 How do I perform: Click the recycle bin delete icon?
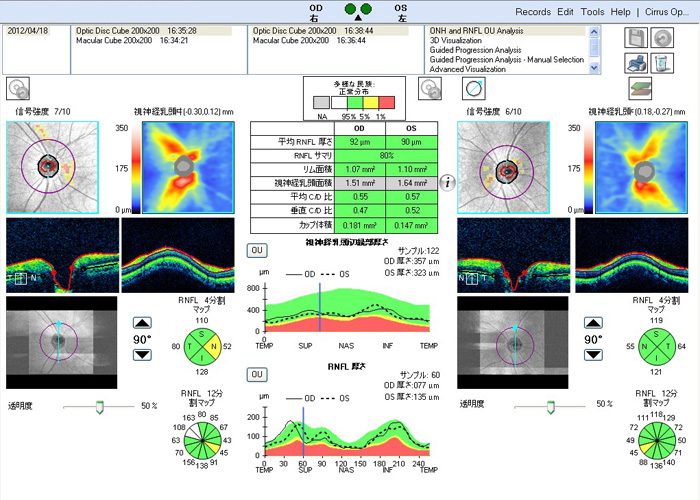point(662,63)
